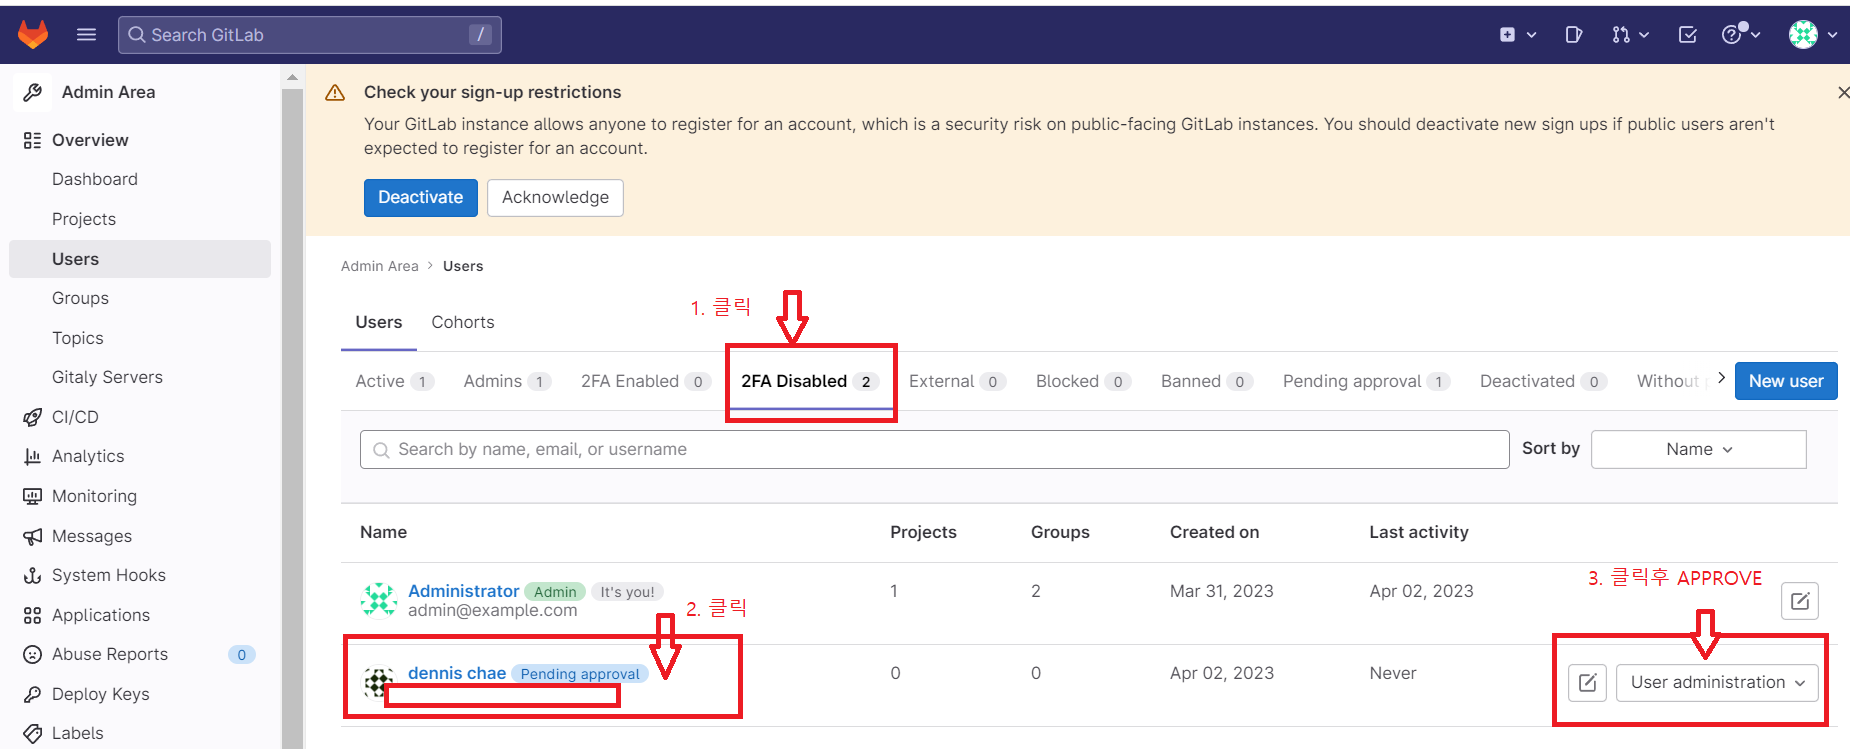Viewport: 1850px width, 749px height.
Task: Click the Monitoring monitor icon
Action: [32, 496]
